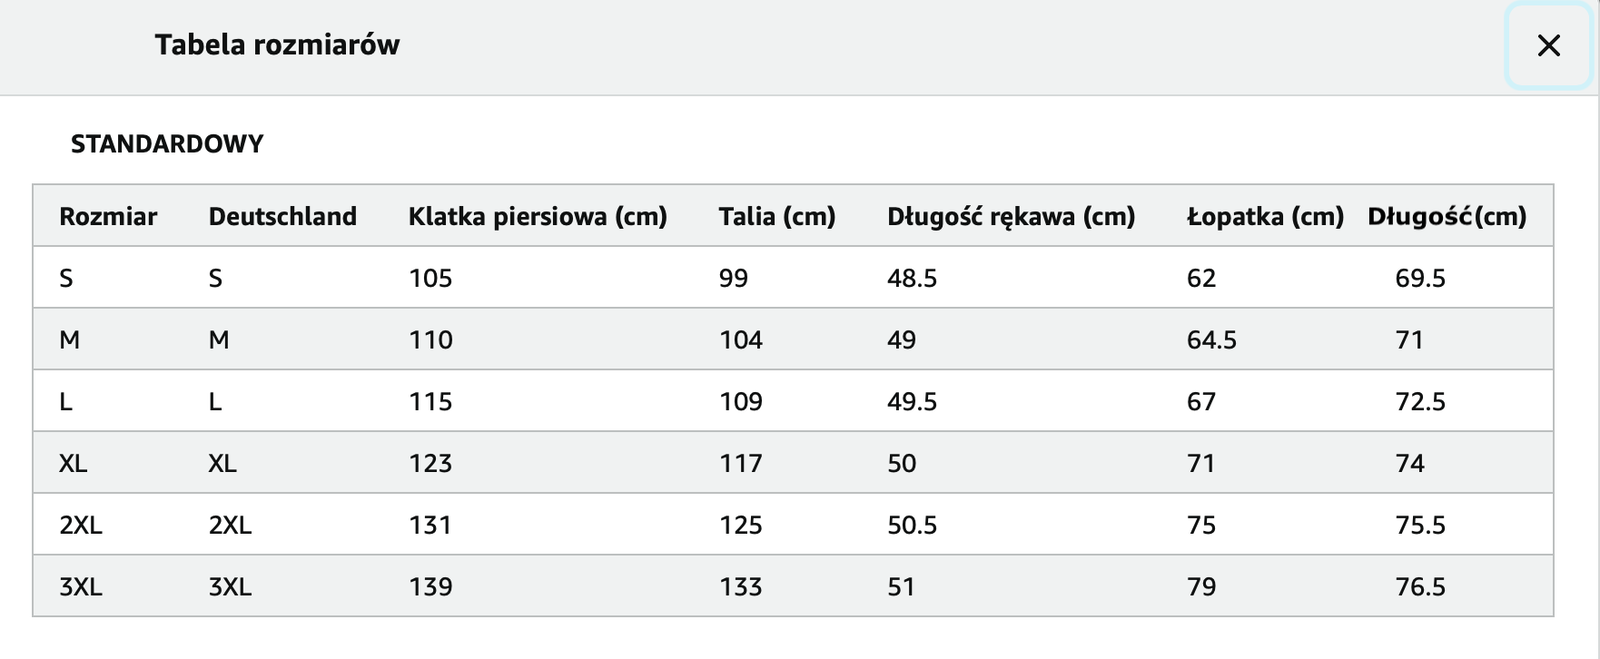The image size is (1600, 659).
Task: Select waist value 133 for 3XL
Action: [x=740, y=587]
